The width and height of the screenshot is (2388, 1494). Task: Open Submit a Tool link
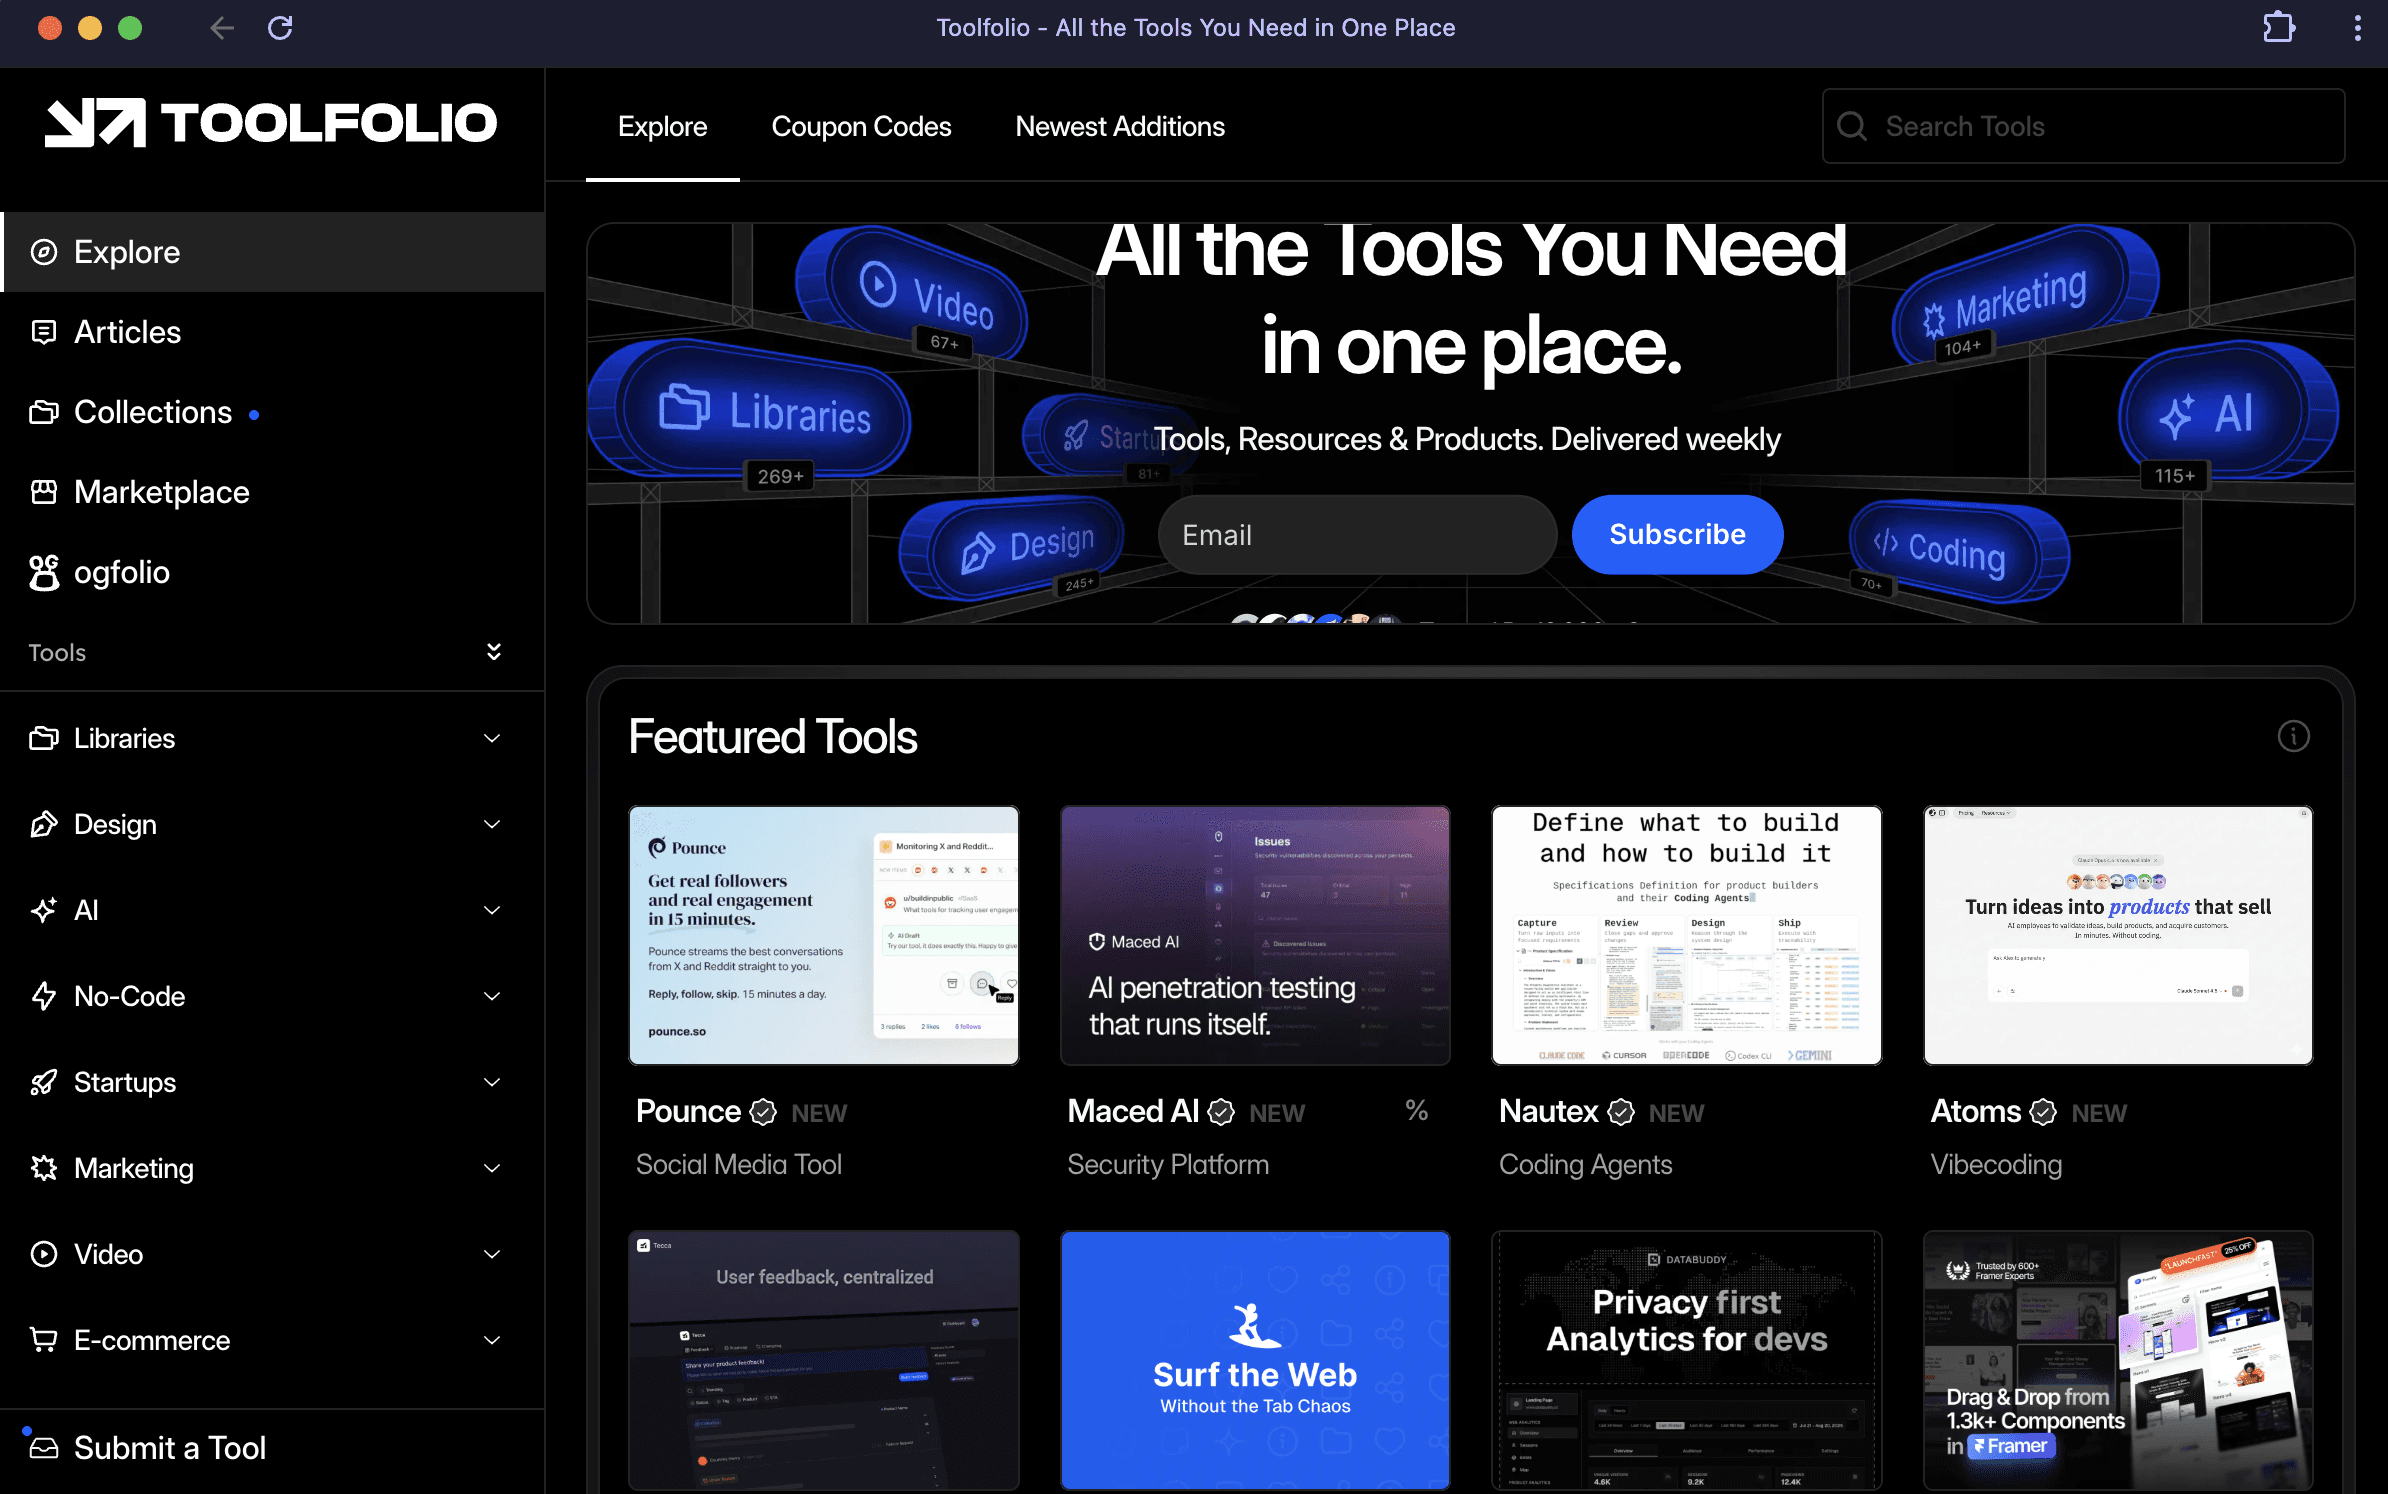click(x=170, y=1448)
